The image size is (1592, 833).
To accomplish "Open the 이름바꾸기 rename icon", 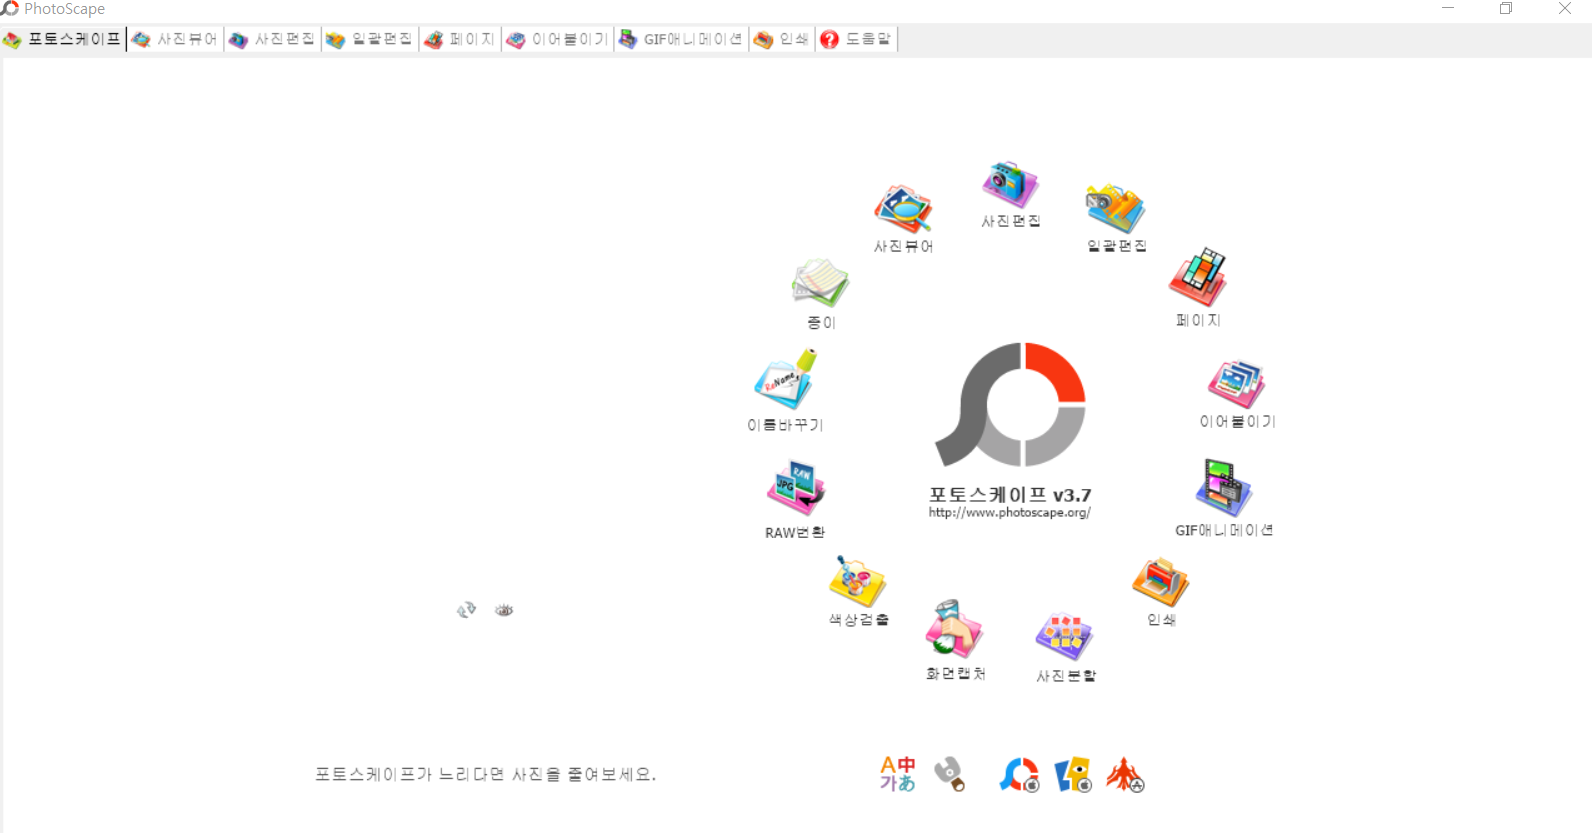I will tap(786, 379).
